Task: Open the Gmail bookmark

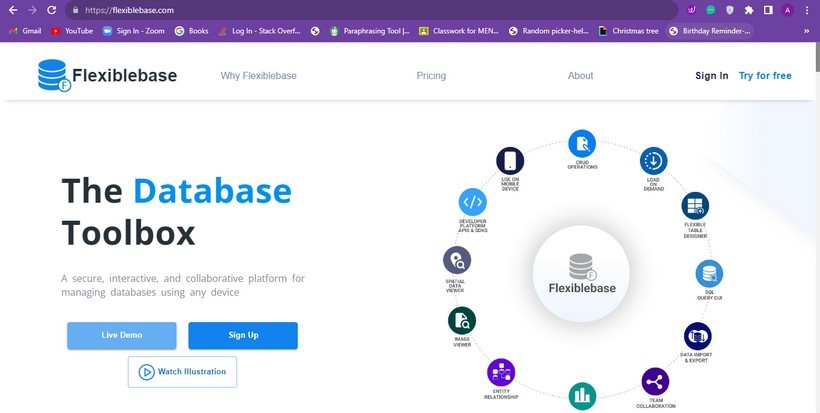Action: pyautogui.click(x=25, y=31)
